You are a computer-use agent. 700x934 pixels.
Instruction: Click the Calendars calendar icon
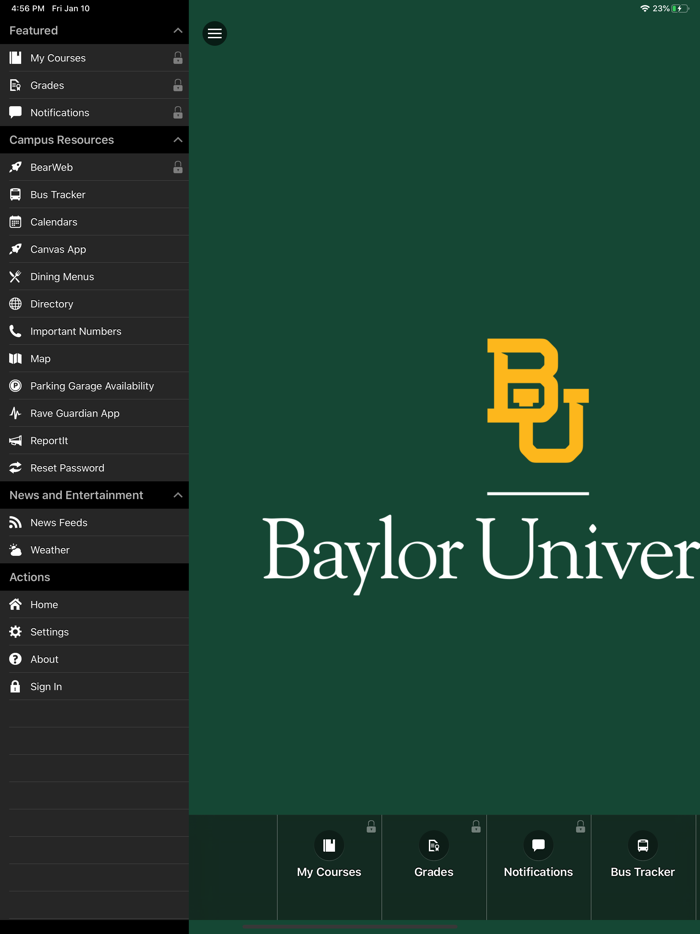point(15,222)
